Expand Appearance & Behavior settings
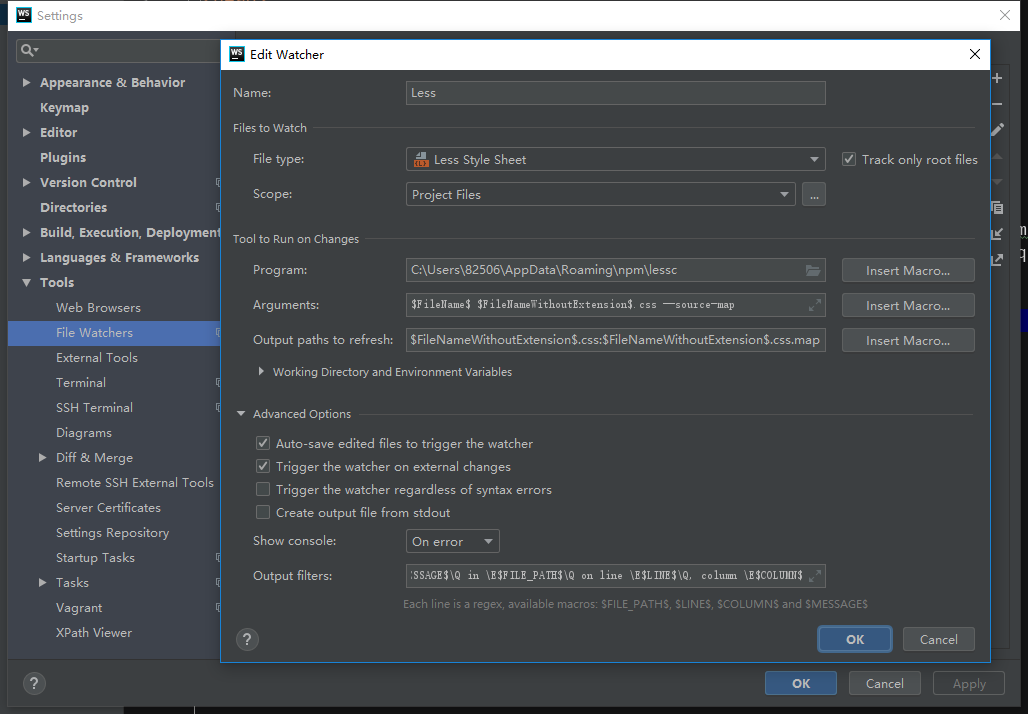 (26, 82)
